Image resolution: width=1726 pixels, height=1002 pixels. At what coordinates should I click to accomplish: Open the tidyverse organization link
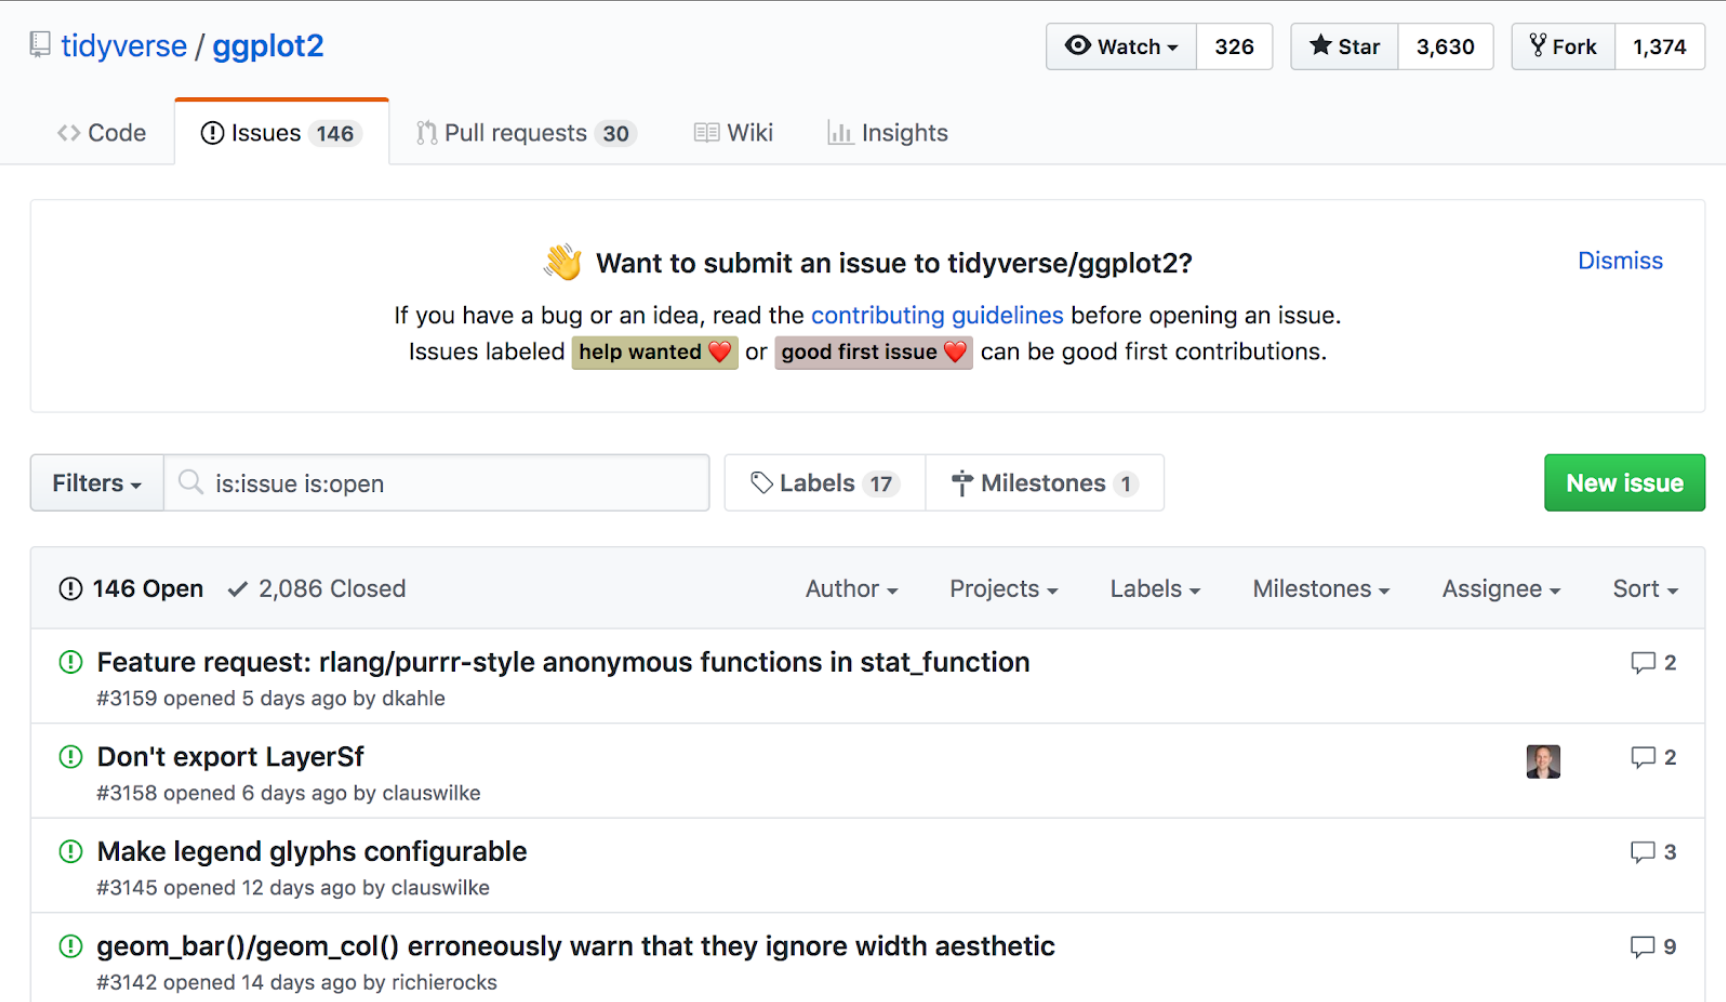[x=124, y=46]
